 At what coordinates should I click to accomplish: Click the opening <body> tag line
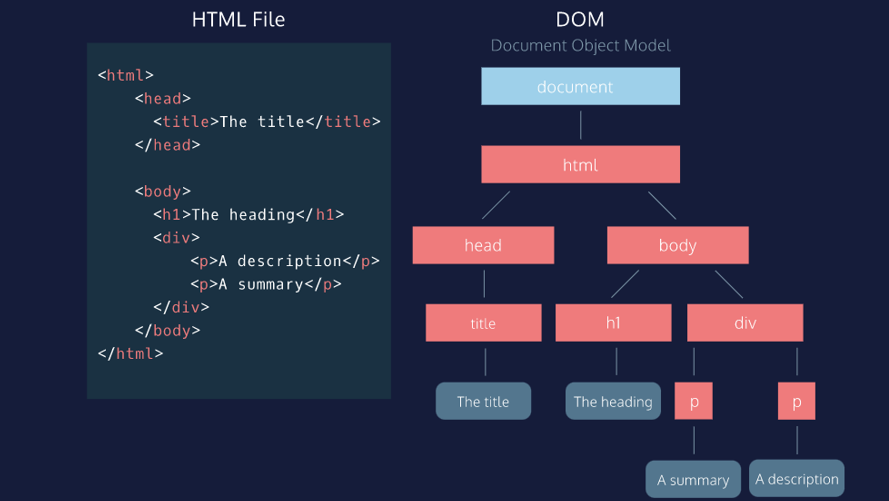[163, 191]
